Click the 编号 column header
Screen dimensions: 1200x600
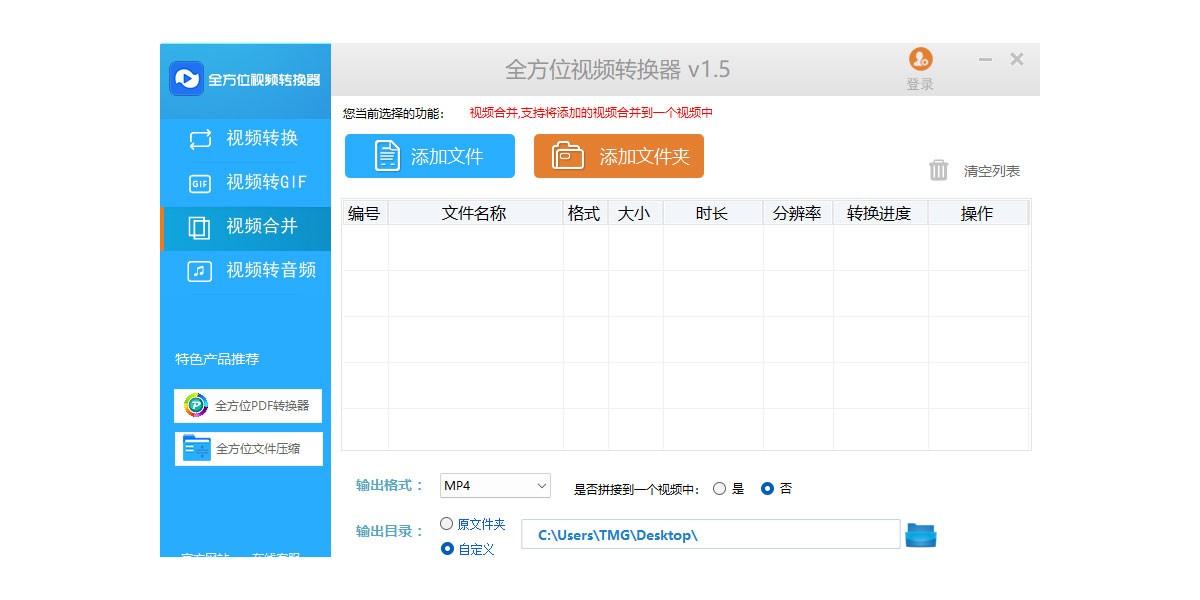pyautogui.click(x=365, y=213)
